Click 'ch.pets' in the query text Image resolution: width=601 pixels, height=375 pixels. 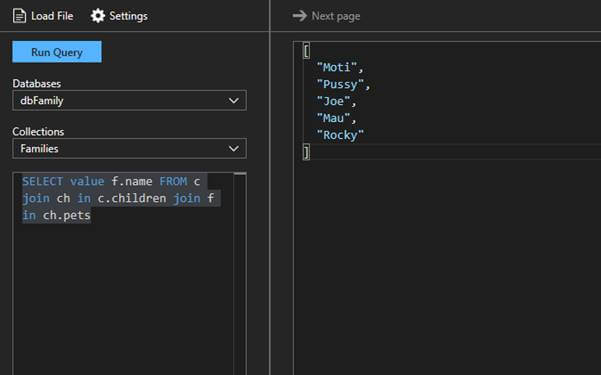click(x=67, y=215)
